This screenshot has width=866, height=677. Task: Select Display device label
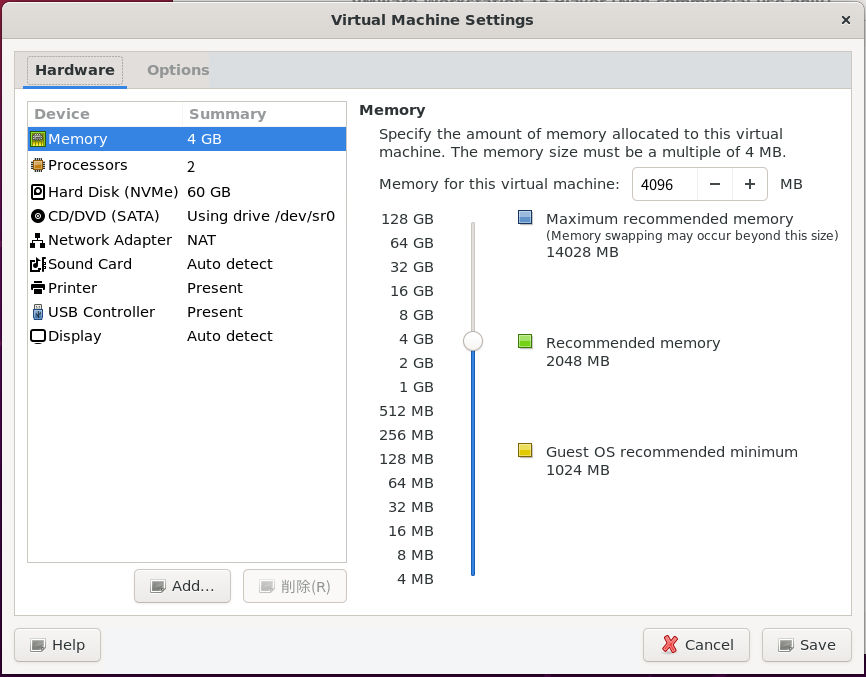[x=75, y=336]
